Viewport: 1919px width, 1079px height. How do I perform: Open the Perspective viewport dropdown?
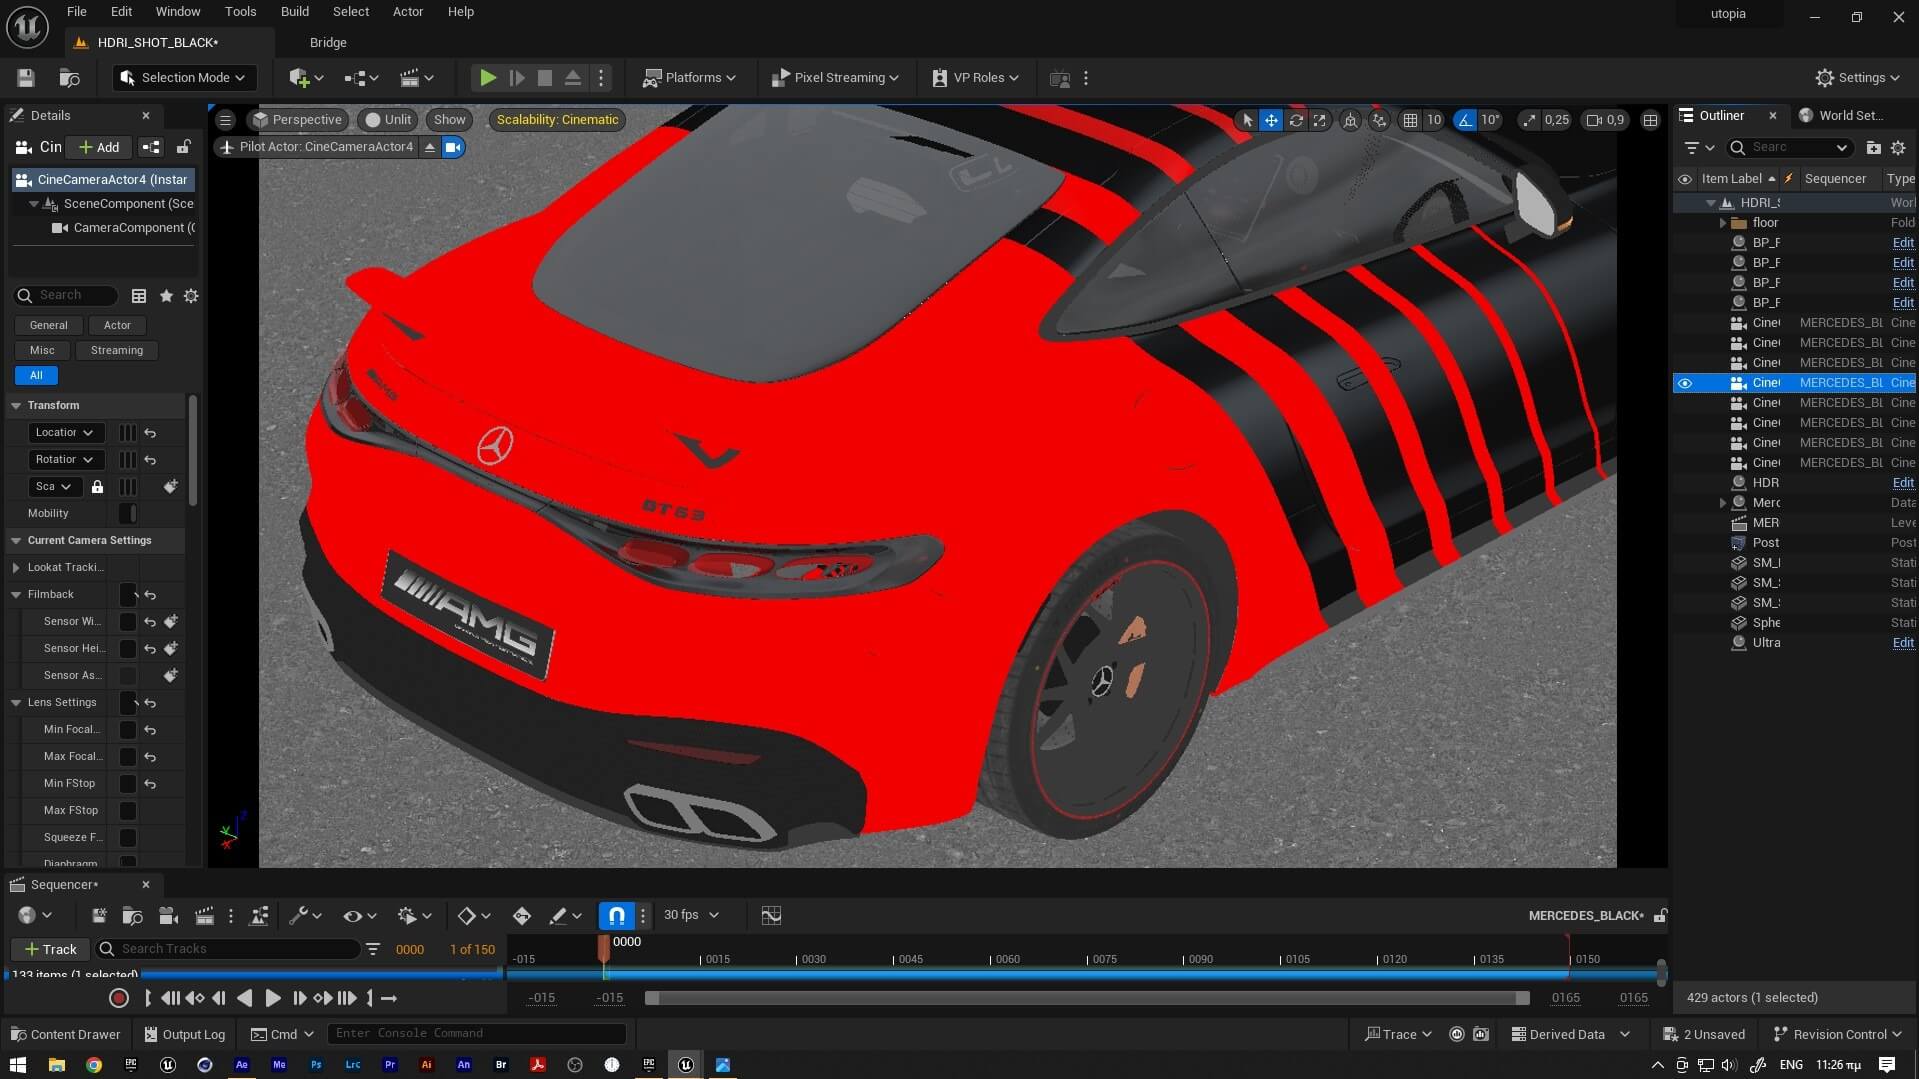(298, 119)
